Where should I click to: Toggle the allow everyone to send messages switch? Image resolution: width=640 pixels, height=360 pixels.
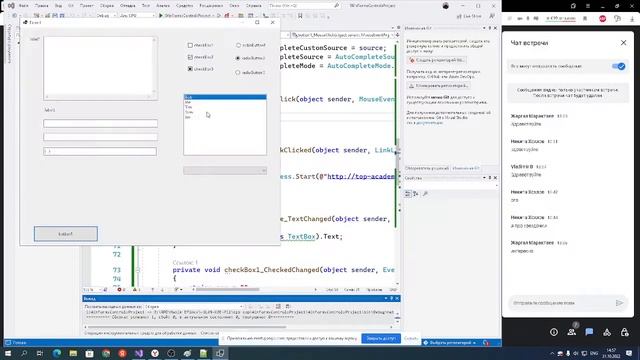coord(618,66)
